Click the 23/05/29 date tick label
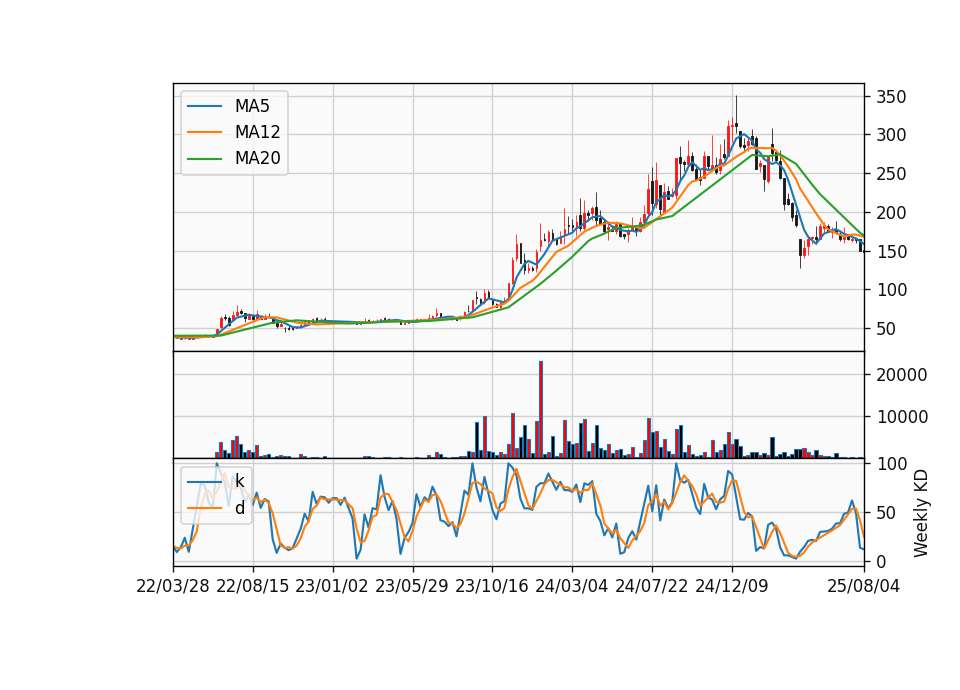 point(411,586)
